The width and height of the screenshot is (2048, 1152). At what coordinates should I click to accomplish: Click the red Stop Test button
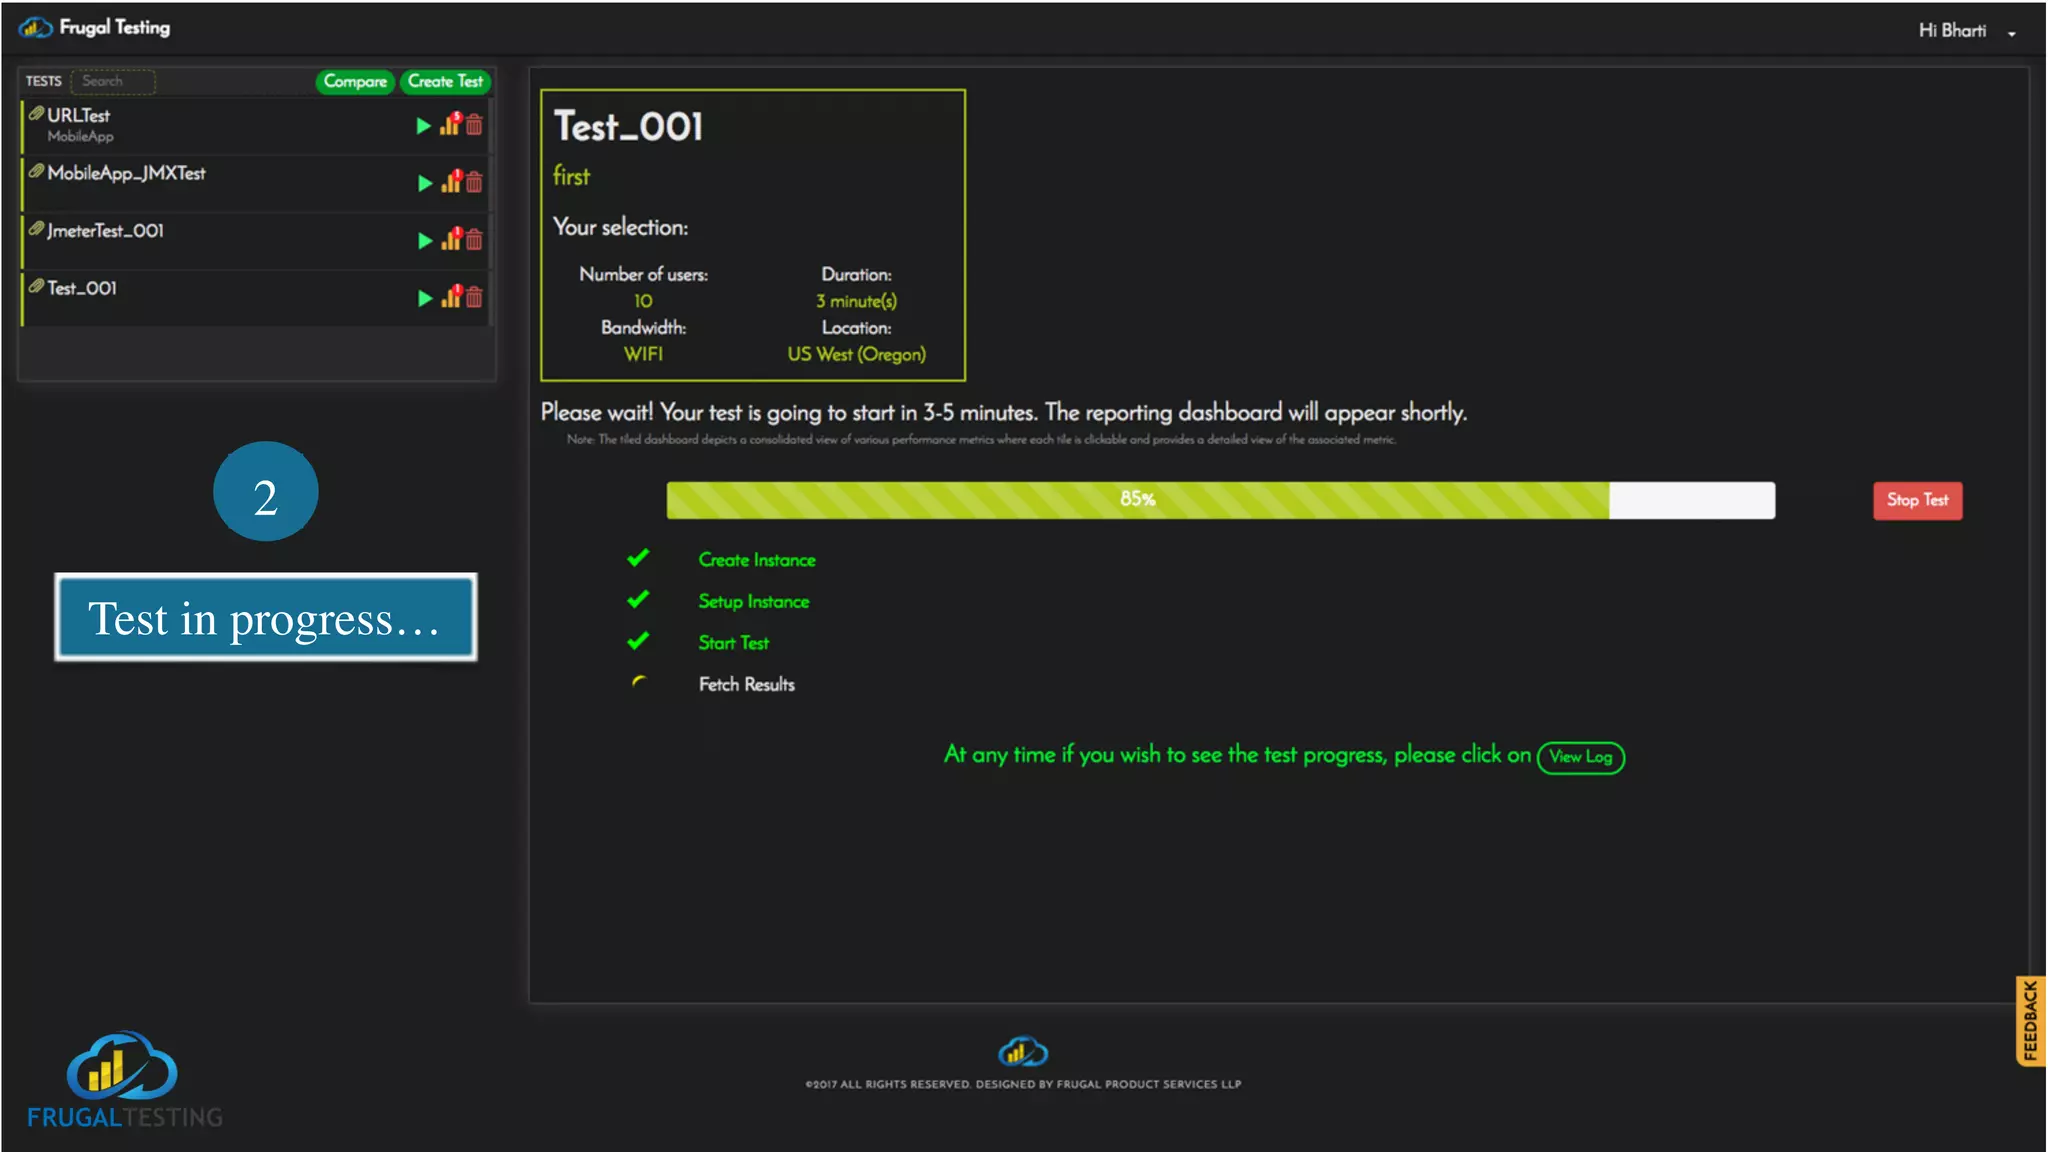click(1916, 500)
